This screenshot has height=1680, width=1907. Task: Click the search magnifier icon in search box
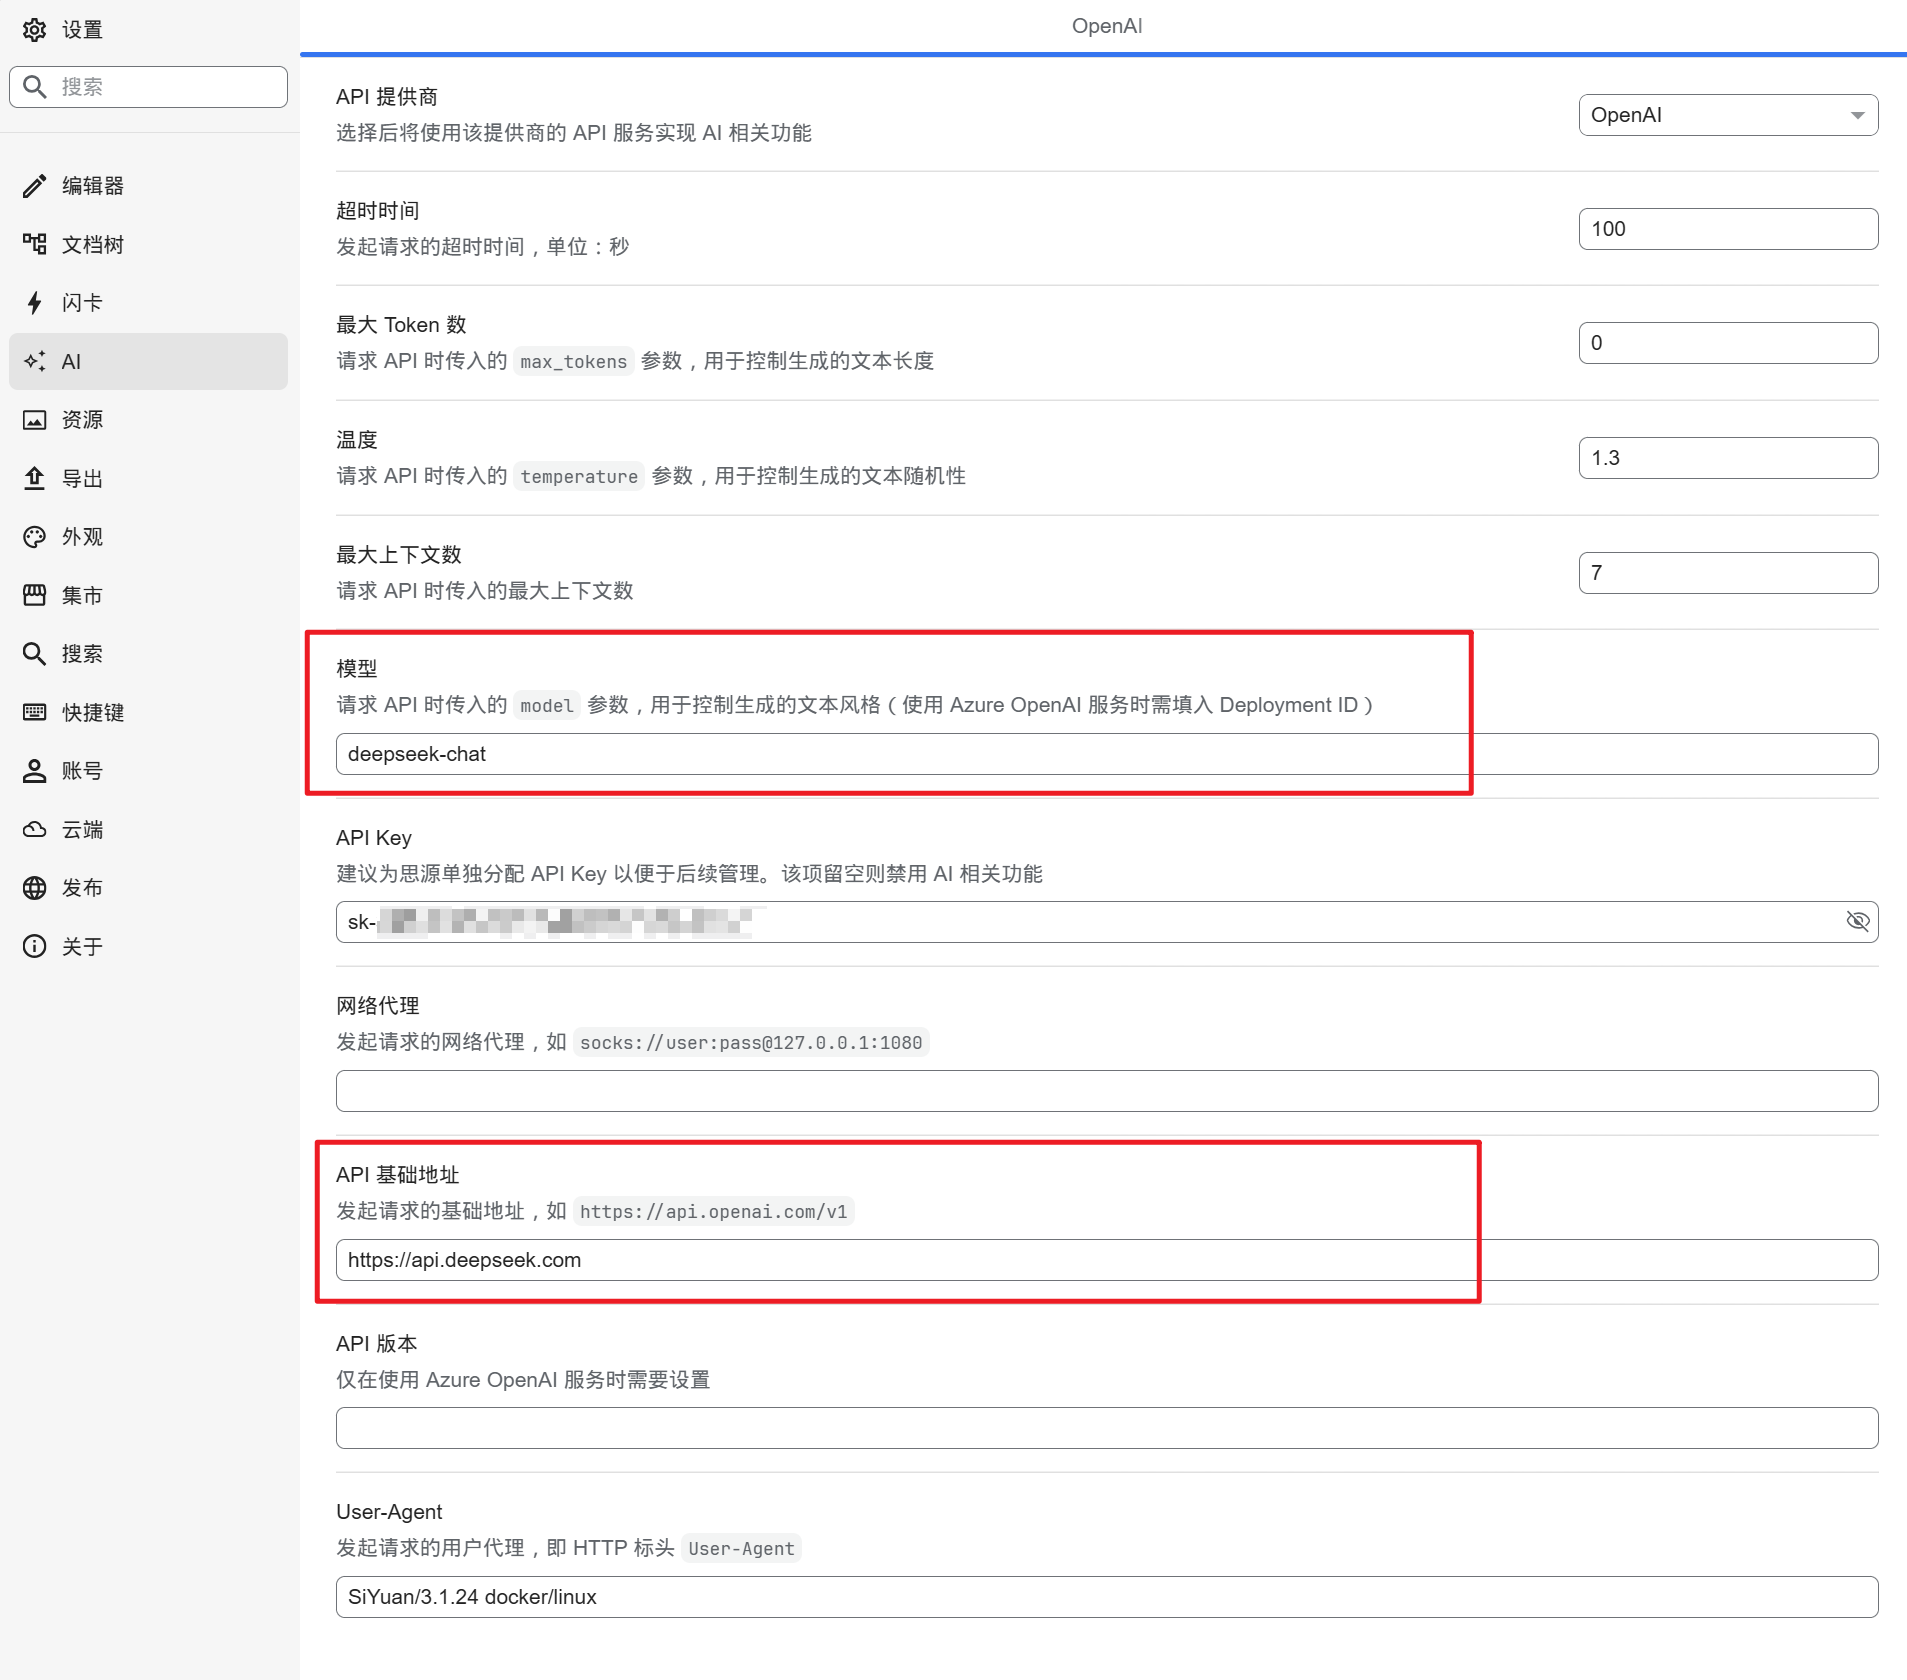35,87
